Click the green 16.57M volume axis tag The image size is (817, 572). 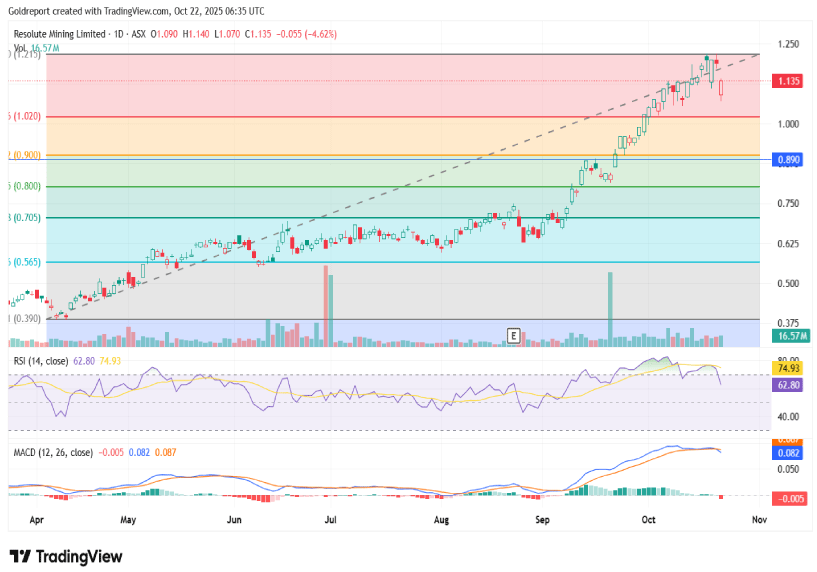[792, 336]
